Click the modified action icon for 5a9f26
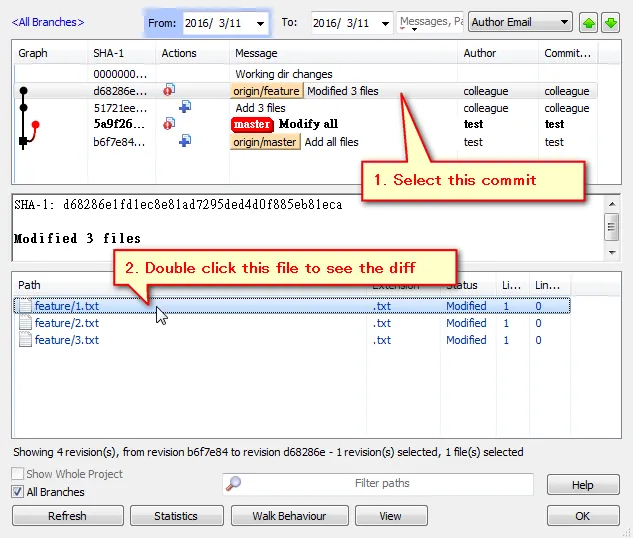633x538 pixels. (169, 124)
